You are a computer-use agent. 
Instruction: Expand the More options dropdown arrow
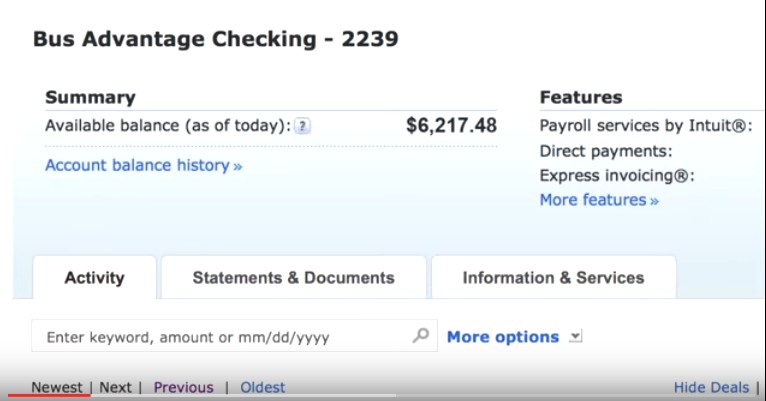[575, 337]
